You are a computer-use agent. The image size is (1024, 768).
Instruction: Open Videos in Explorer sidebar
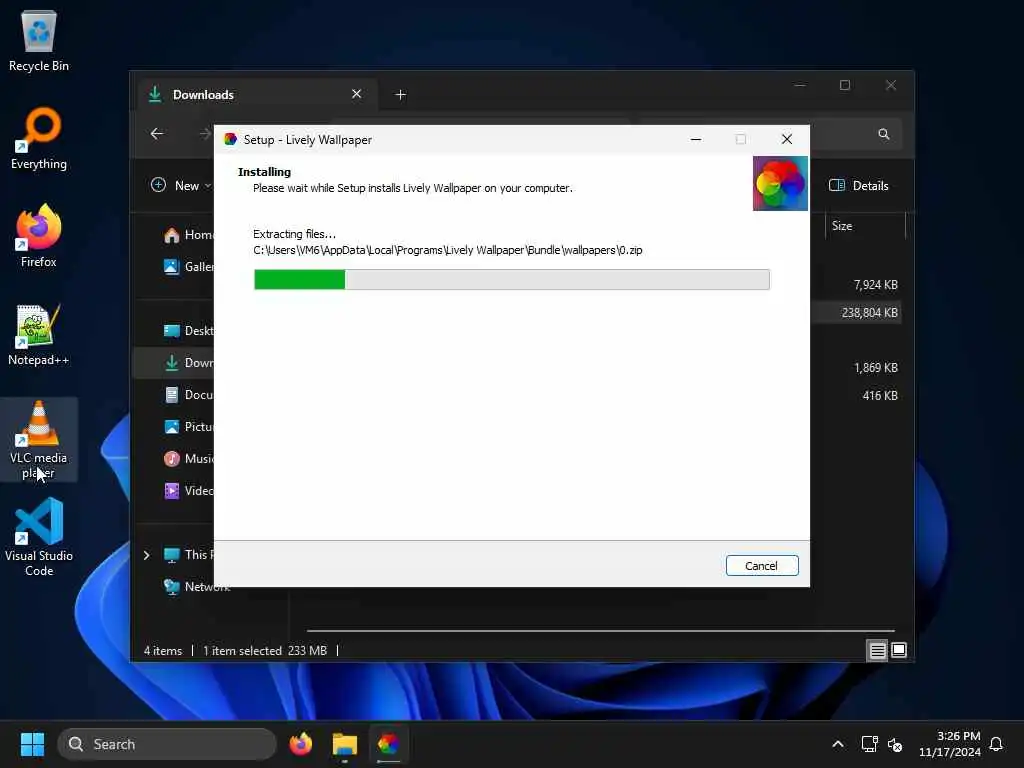coord(188,490)
